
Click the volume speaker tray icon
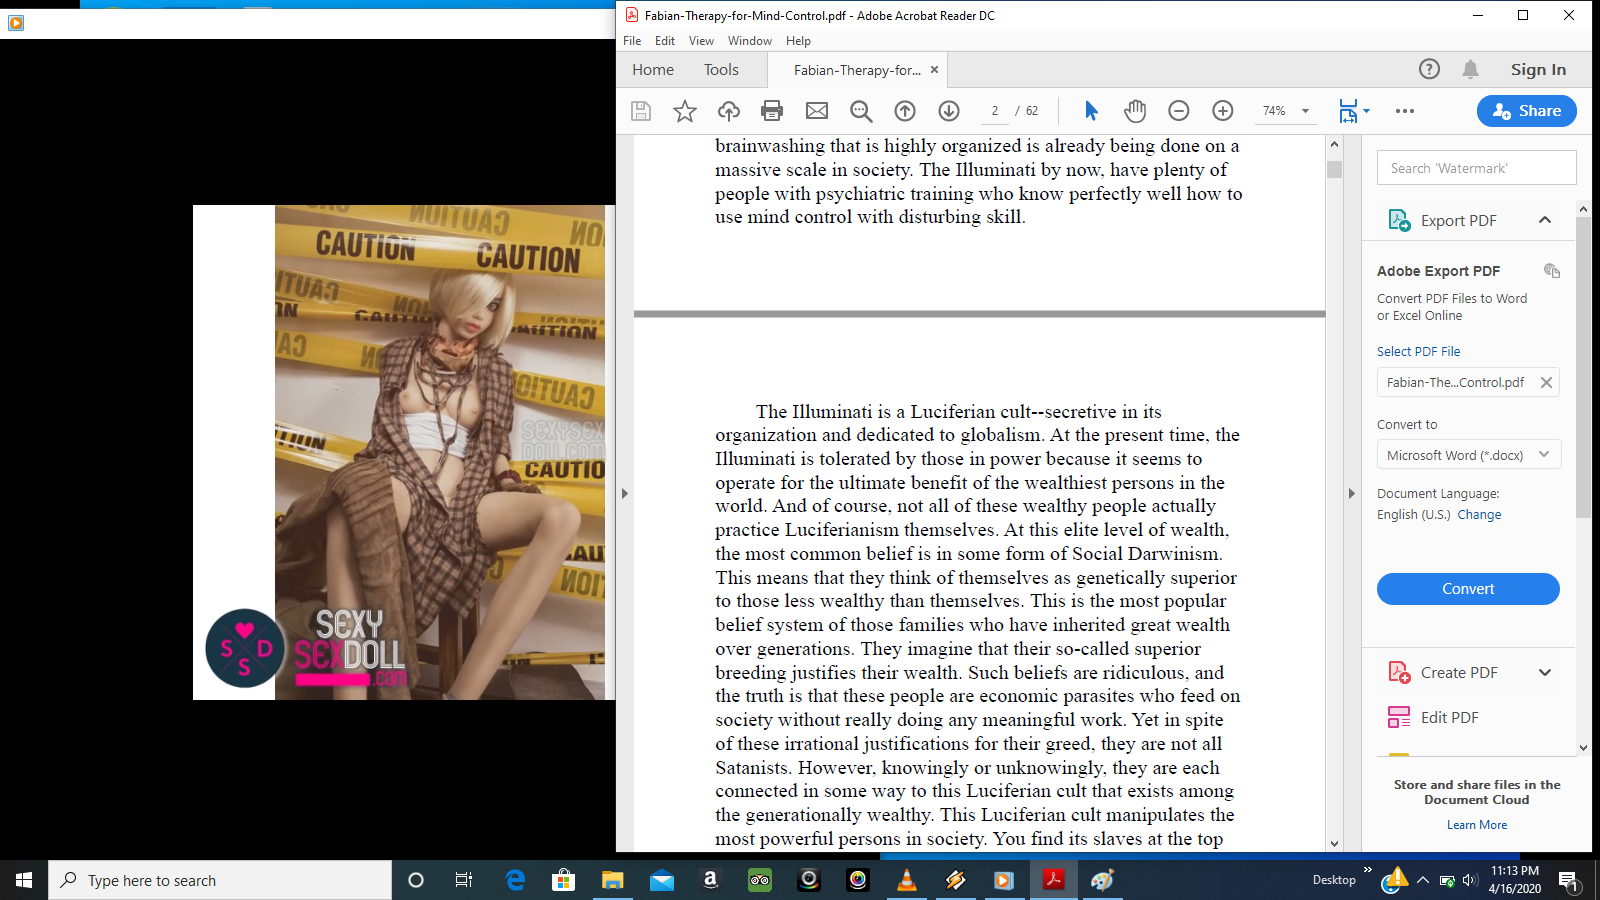[x=1469, y=880]
